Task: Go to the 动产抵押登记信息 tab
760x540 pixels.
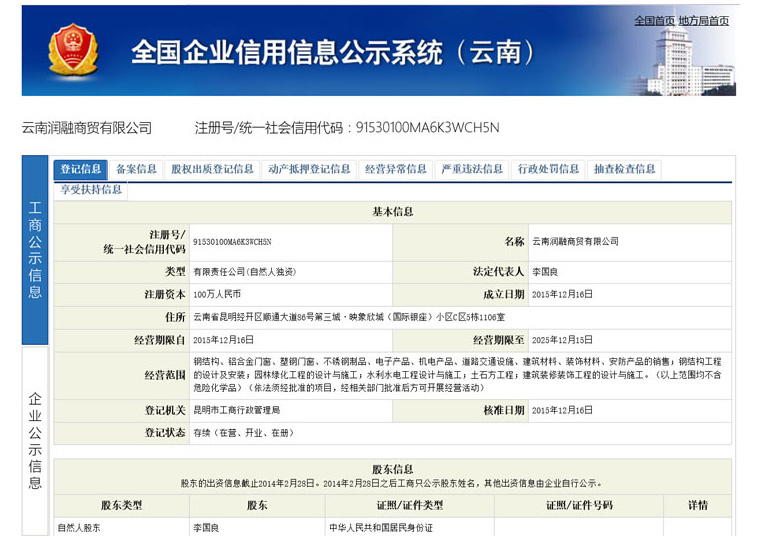Action: (x=309, y=169)
